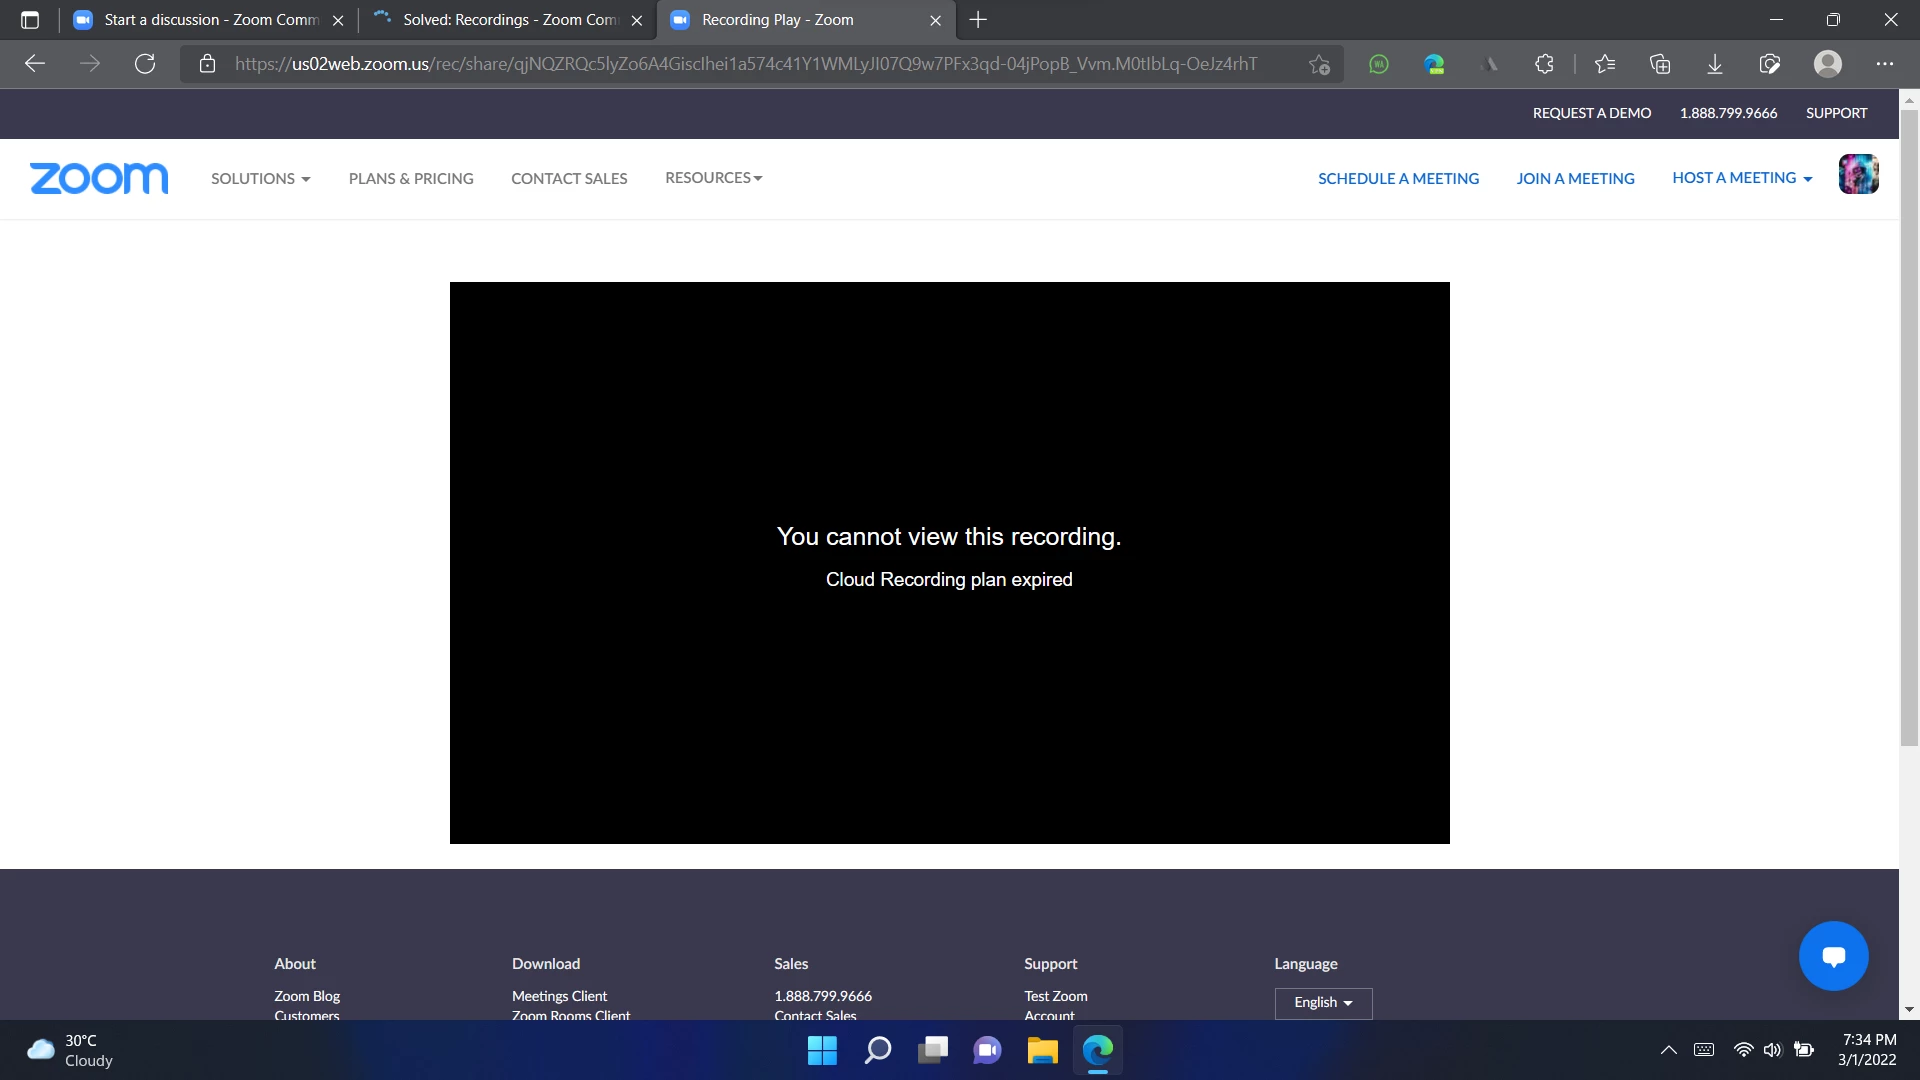The width and height of the screenshot is (1920, 1080).
Task: Add this page to favorites
Action: coord(1319,64)
